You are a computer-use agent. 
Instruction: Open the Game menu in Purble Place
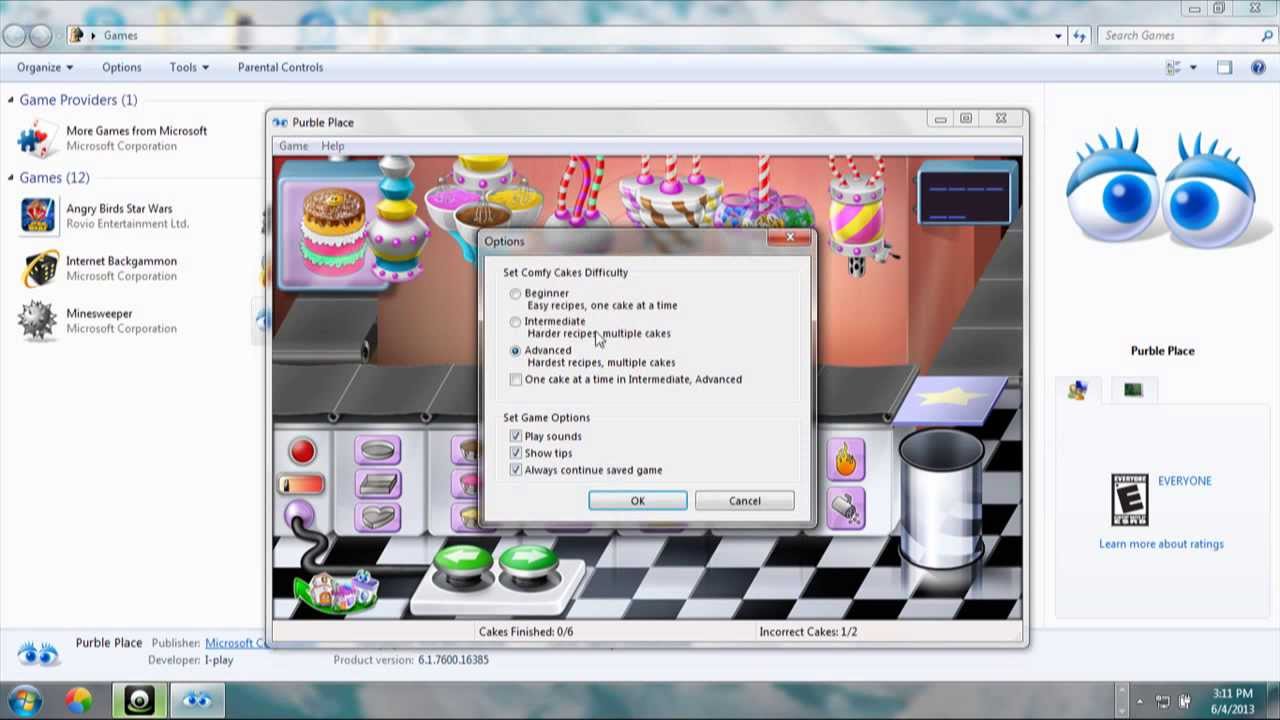pyautogui.click(x=293, y=146)
